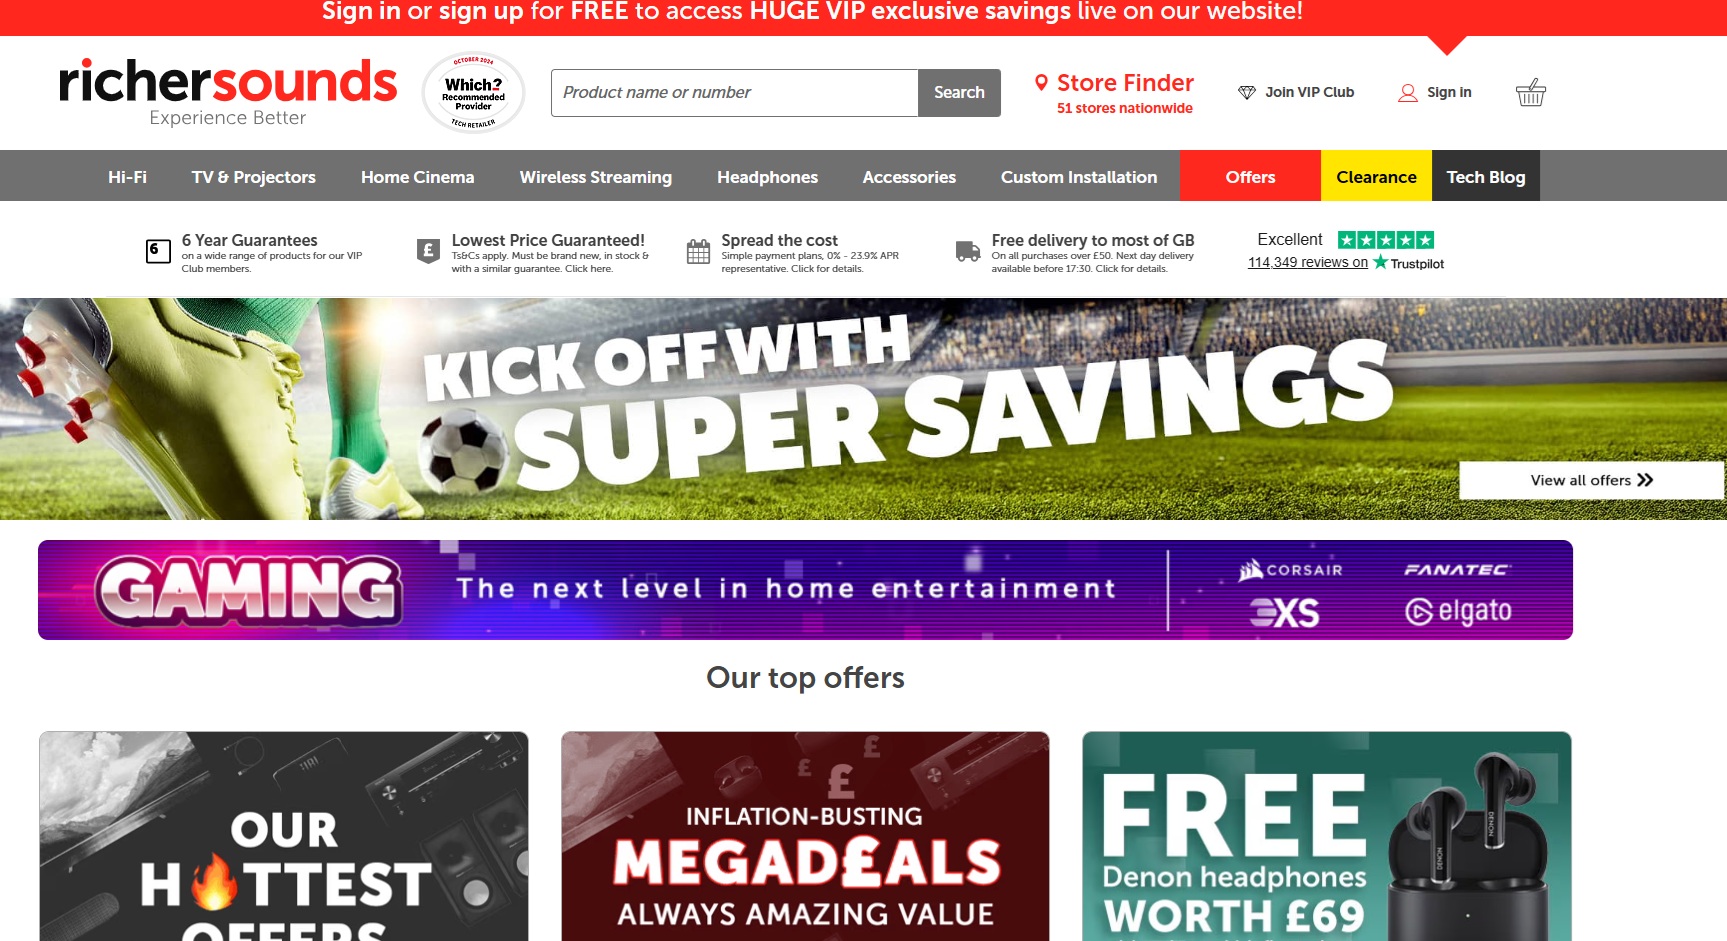Screen dimensions: 1727x941
Task: Open the Hi-Fi menu
Action: [x=127, y=177]
